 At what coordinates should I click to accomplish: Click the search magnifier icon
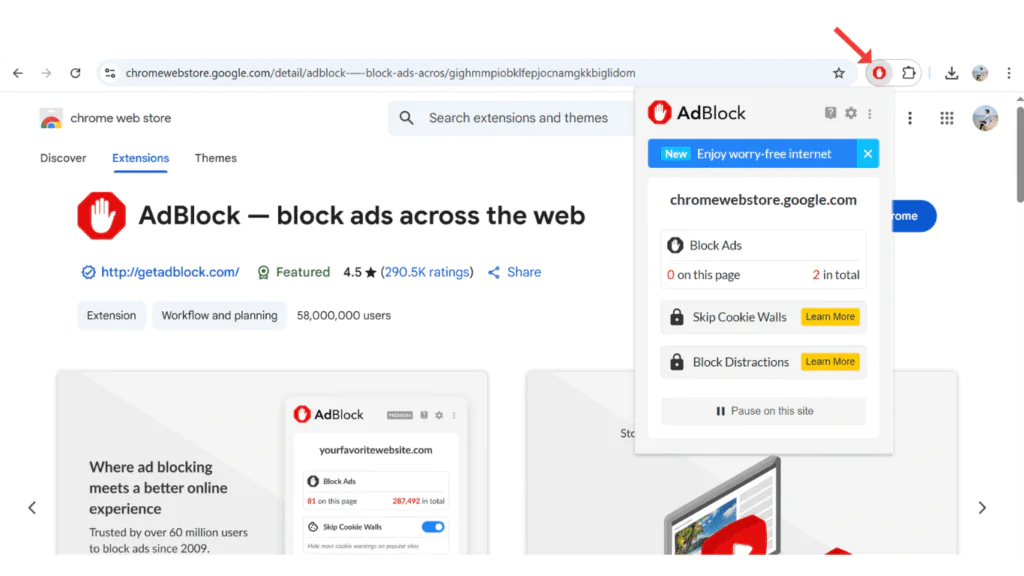pos(406,118)
